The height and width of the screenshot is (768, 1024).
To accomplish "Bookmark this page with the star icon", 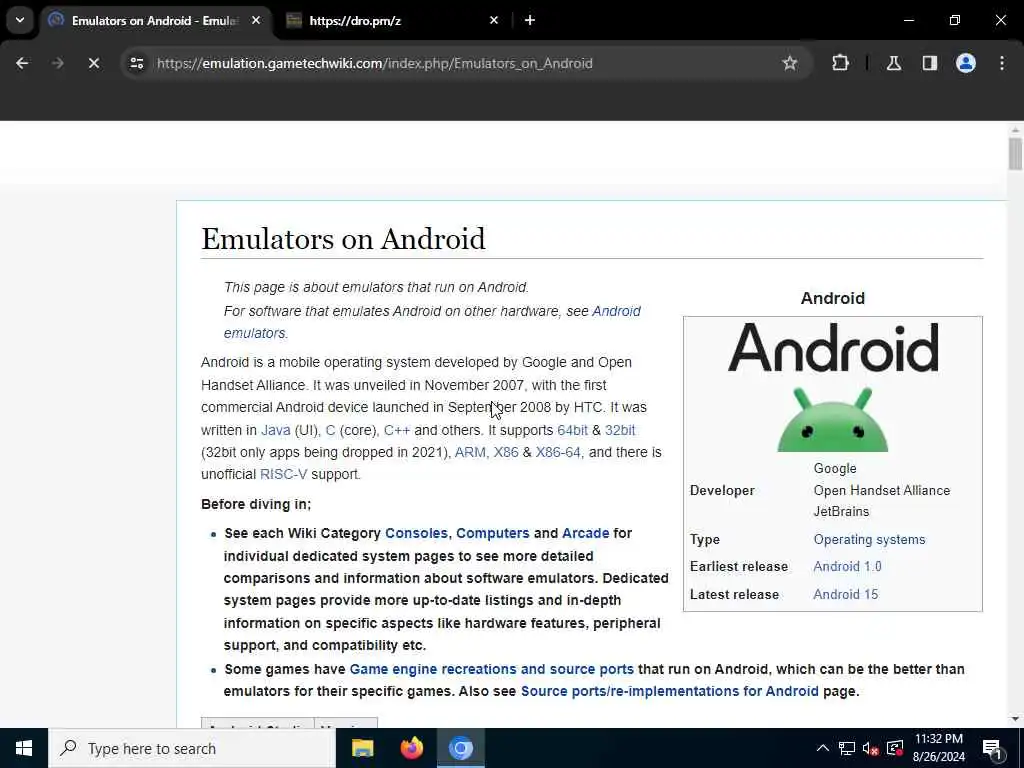I will [790, 63].
